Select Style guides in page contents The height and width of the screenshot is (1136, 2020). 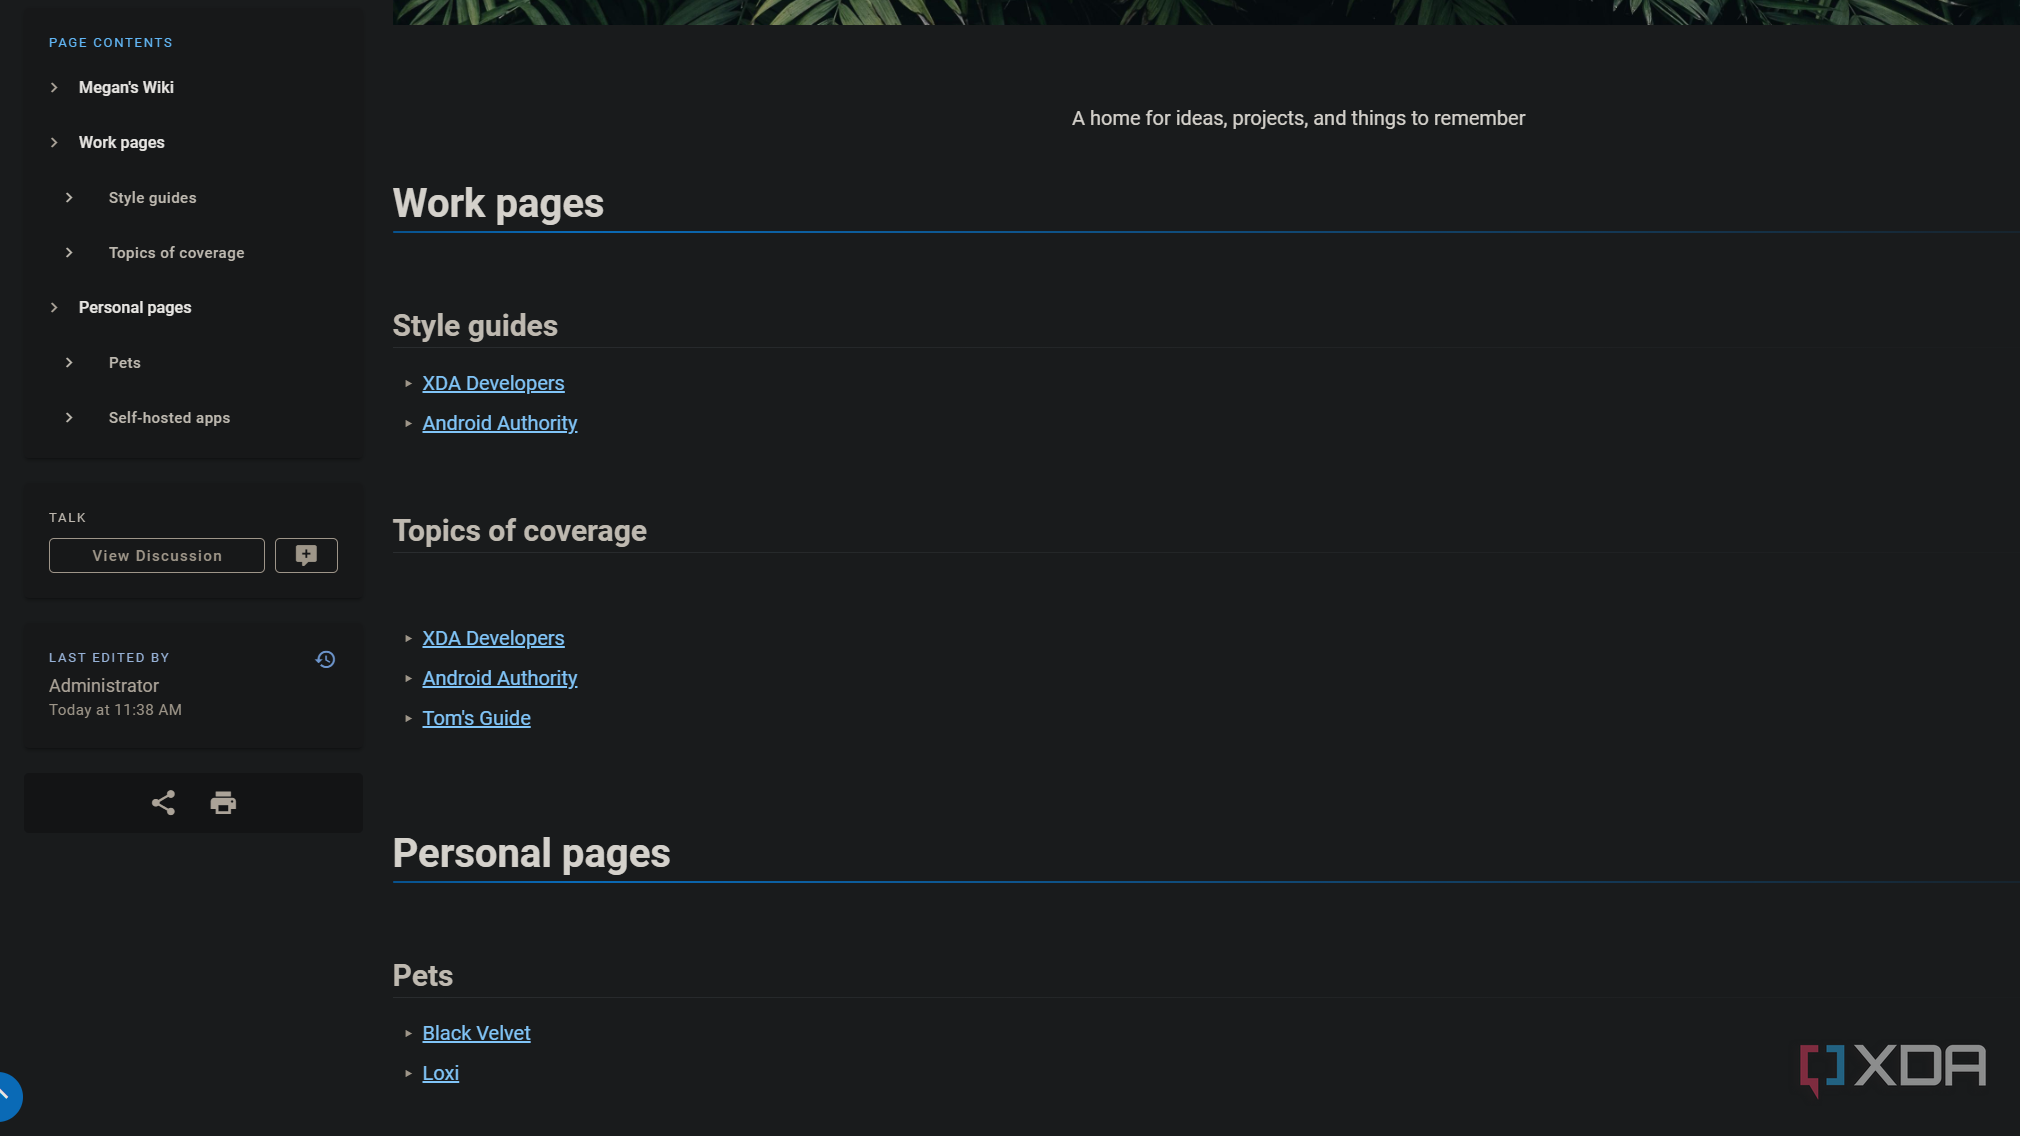(x=153, y=198)
